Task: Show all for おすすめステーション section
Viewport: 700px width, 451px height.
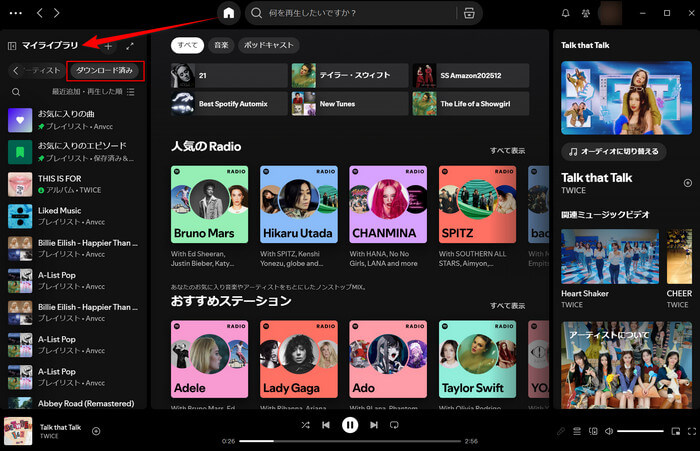Action: (x=507, y=305)
